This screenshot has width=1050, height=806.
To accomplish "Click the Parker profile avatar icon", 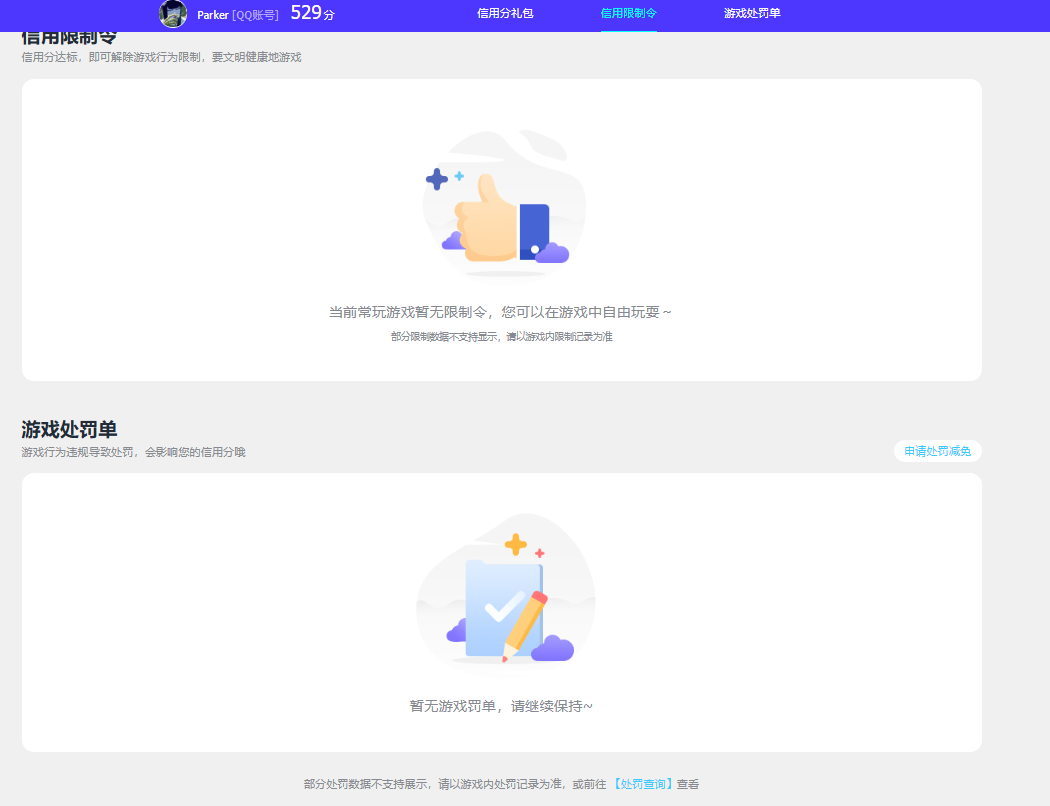I will [172, 14].
